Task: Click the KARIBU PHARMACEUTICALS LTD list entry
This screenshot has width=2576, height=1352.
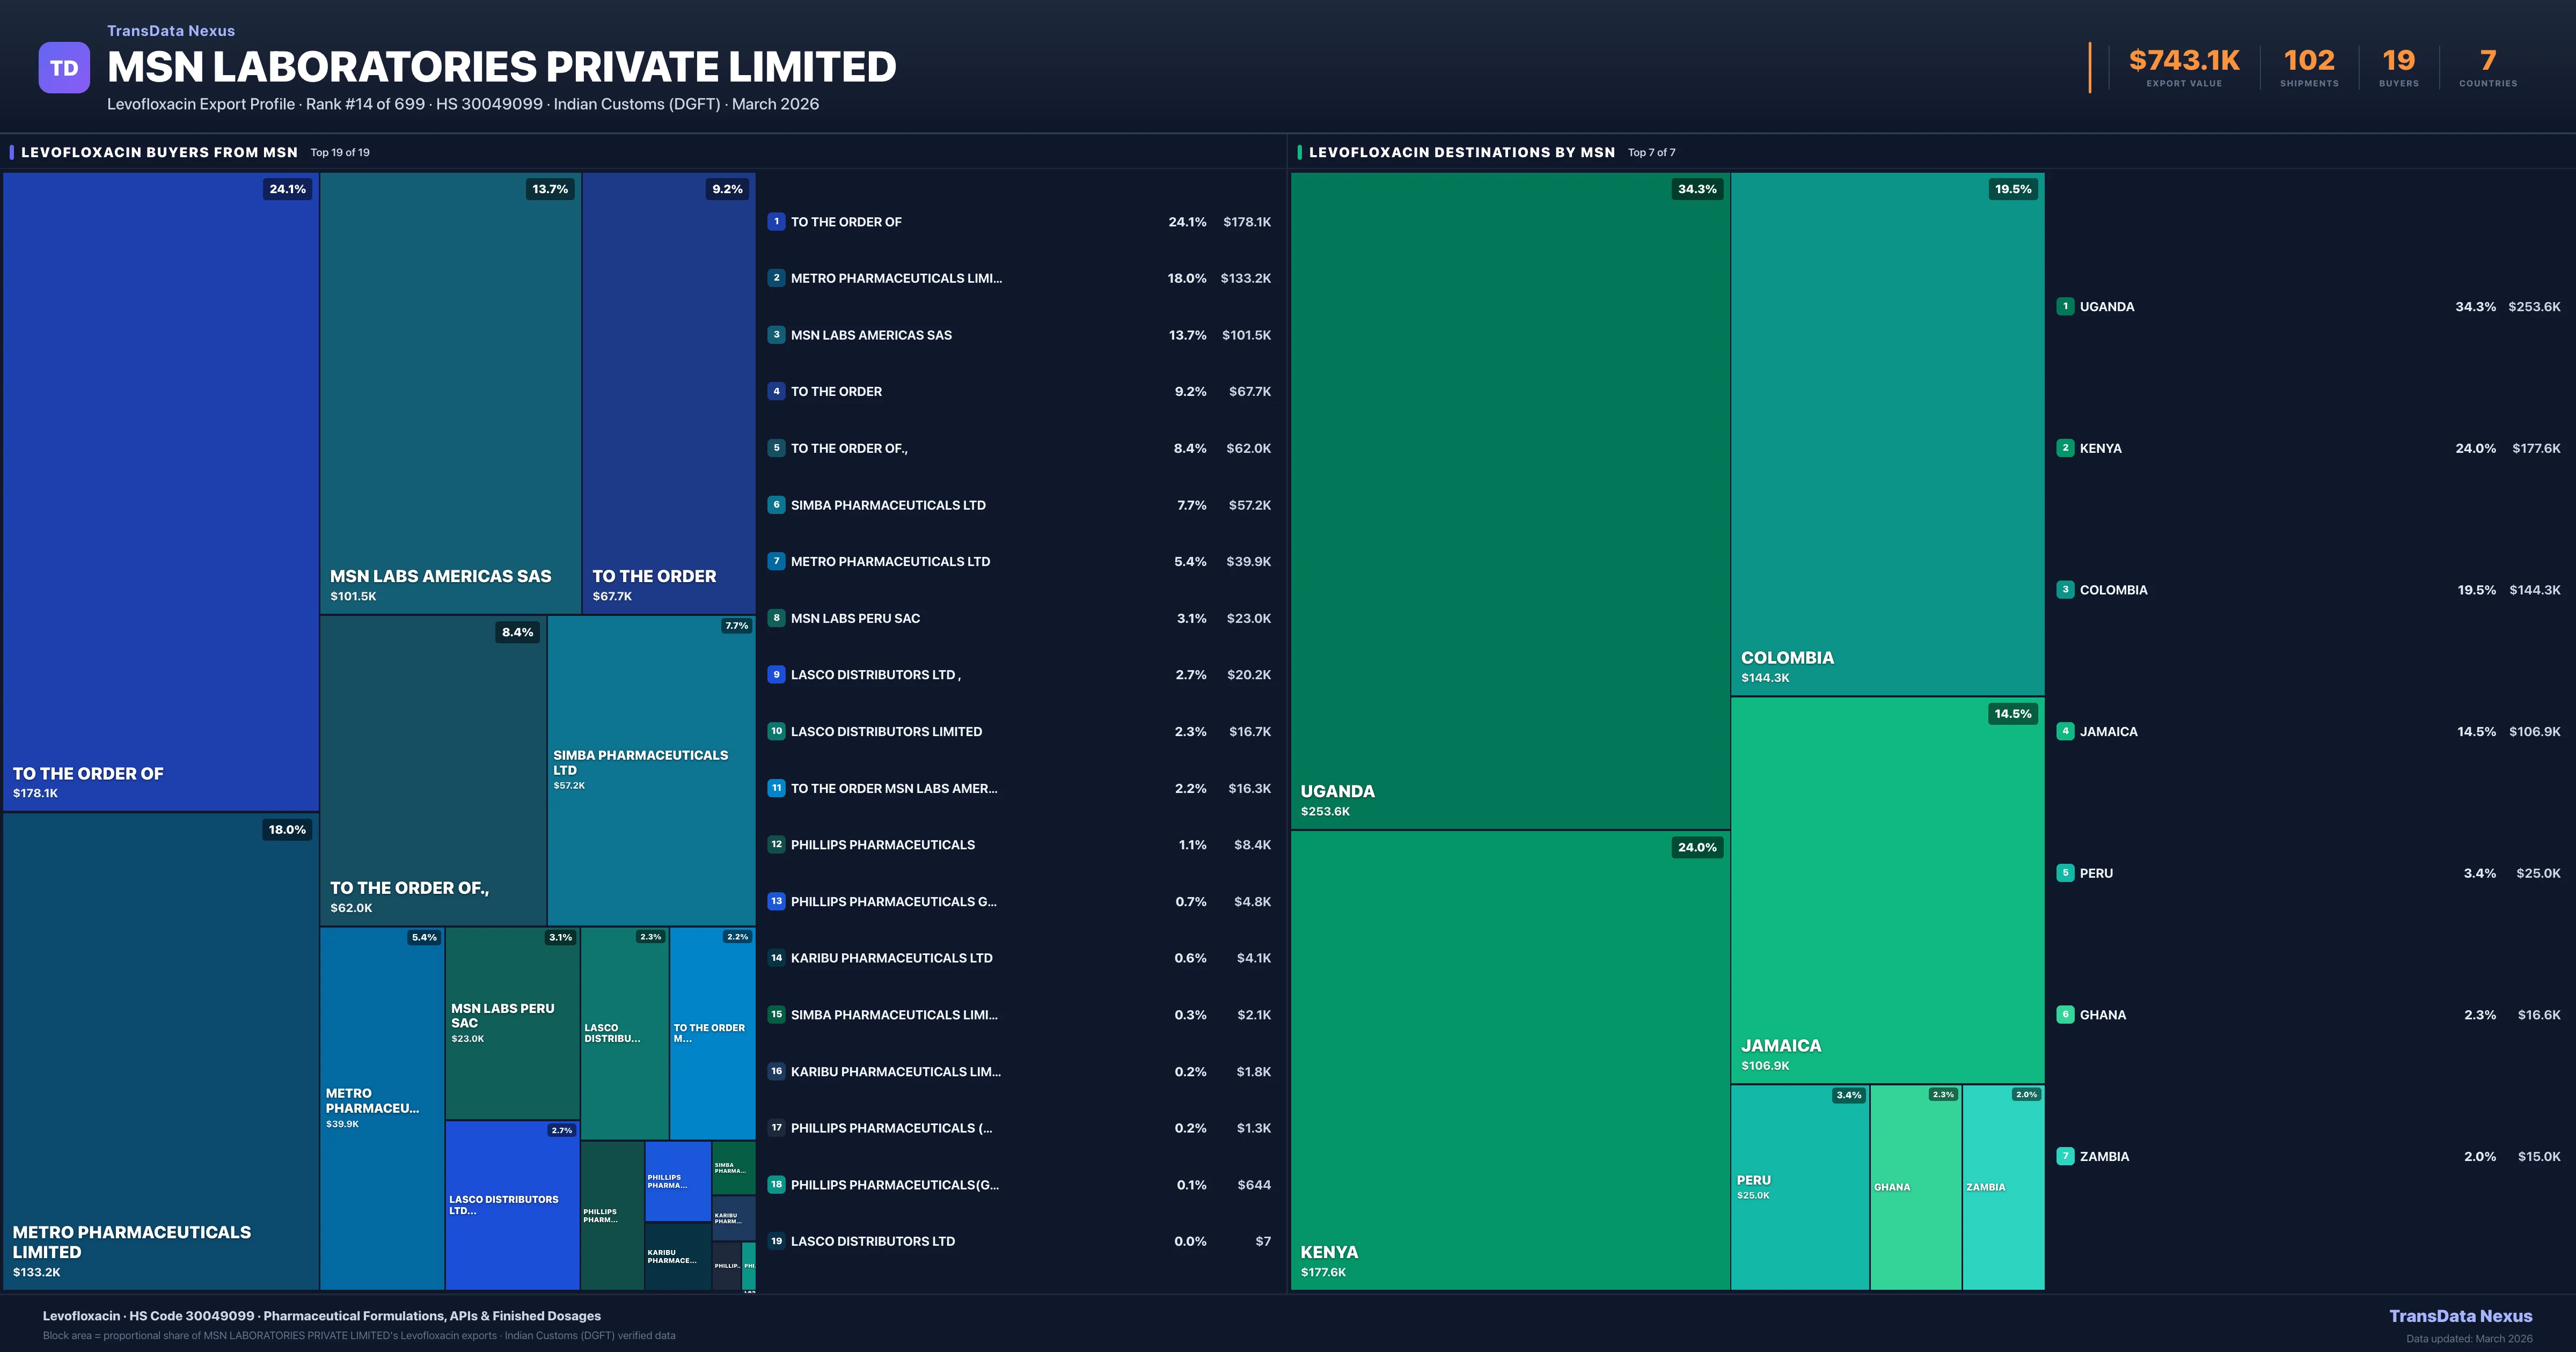Action: (x=891, y=958)
